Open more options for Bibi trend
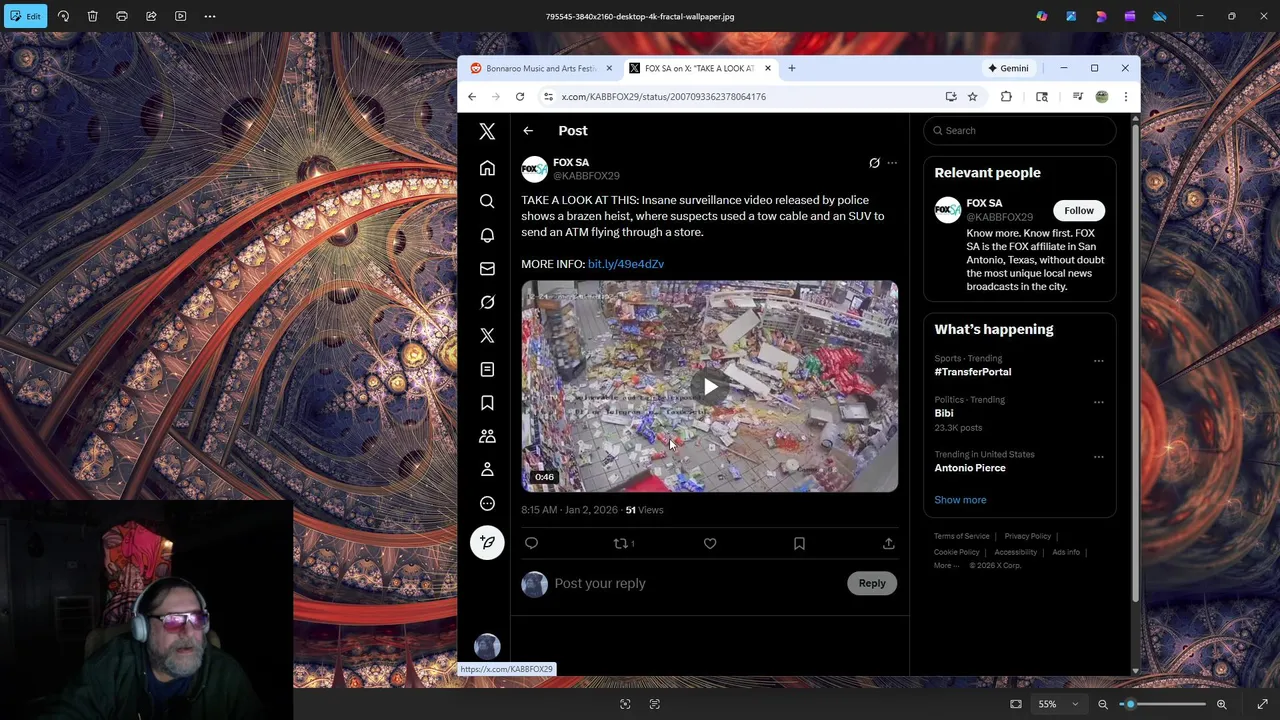 [1099, 402]
